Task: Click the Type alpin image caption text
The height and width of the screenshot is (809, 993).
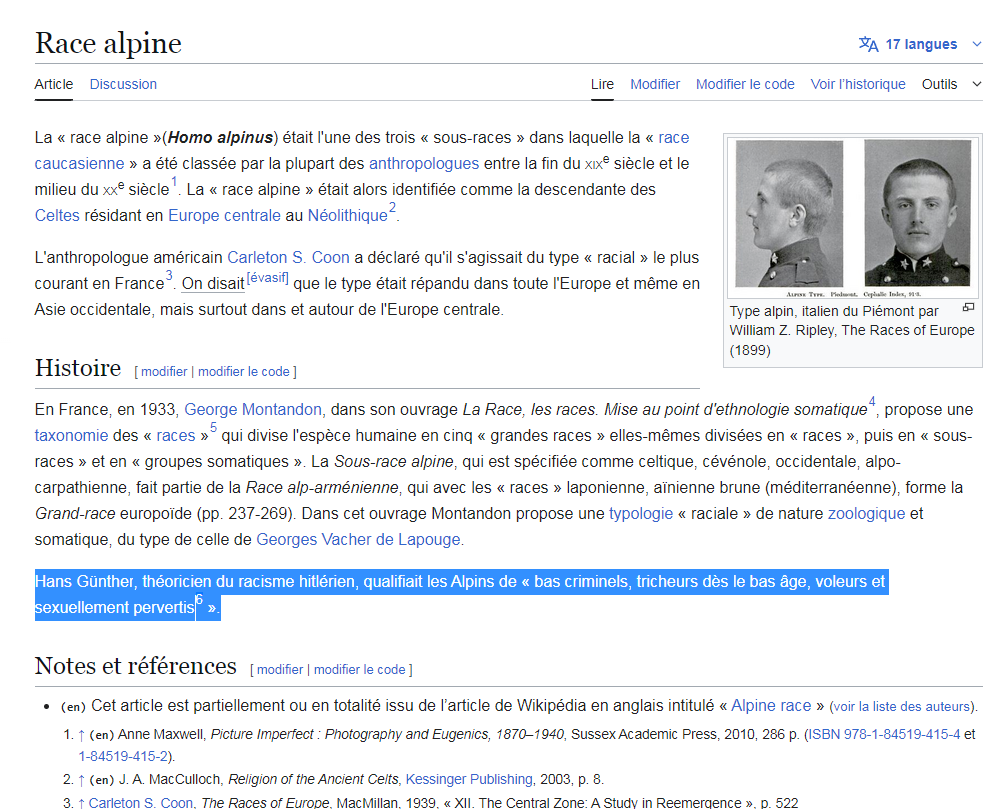Action: pos(852,331)
